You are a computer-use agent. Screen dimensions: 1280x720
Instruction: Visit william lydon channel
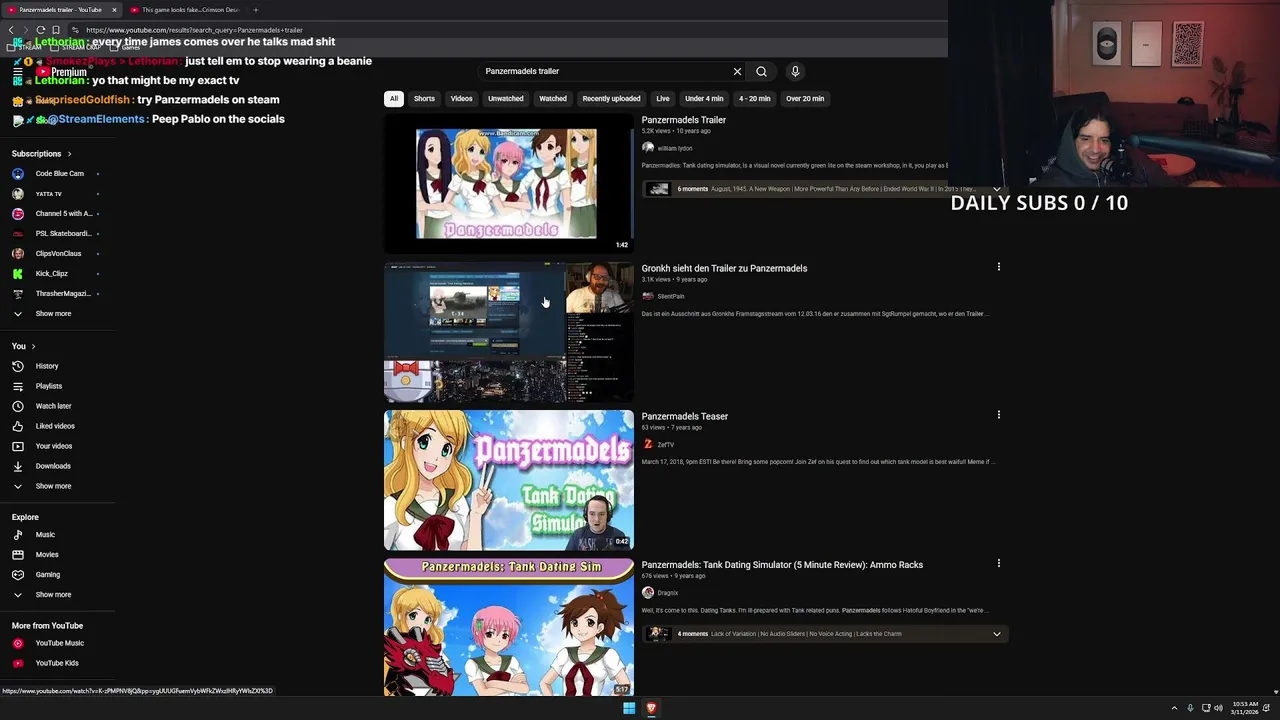tap(674, 148)
